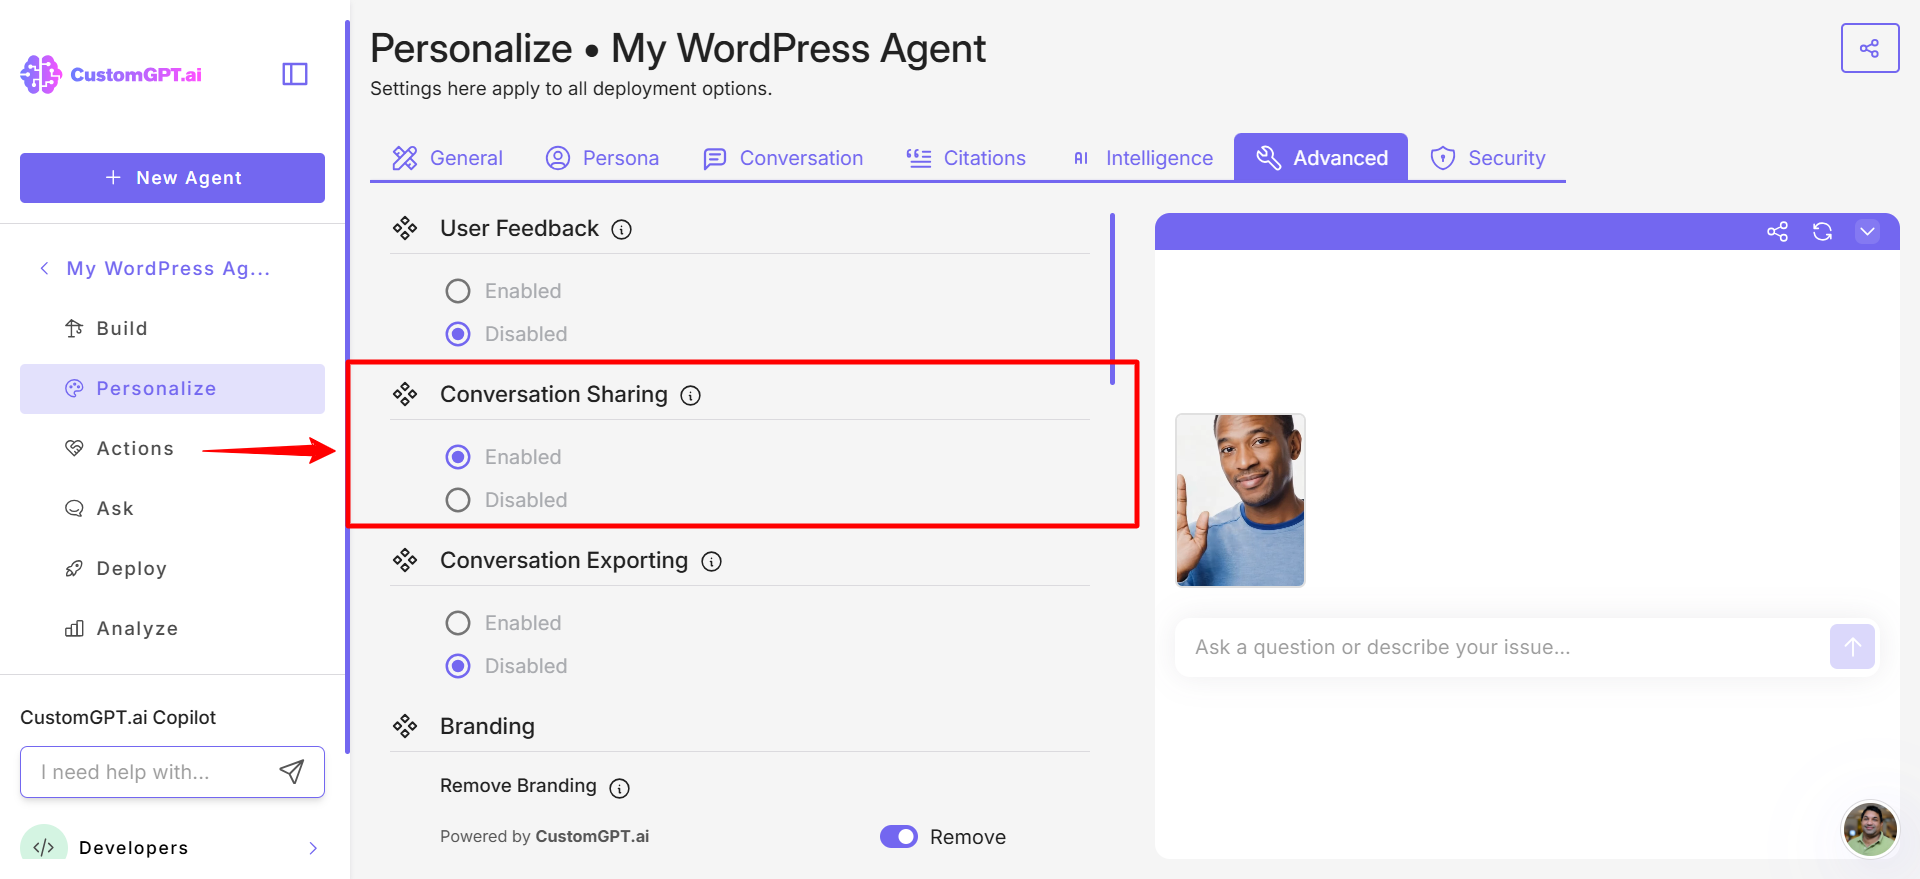Click the Actions sidebar icon
The width and height of the screenshot is (1920, 879).
[74, 448]
